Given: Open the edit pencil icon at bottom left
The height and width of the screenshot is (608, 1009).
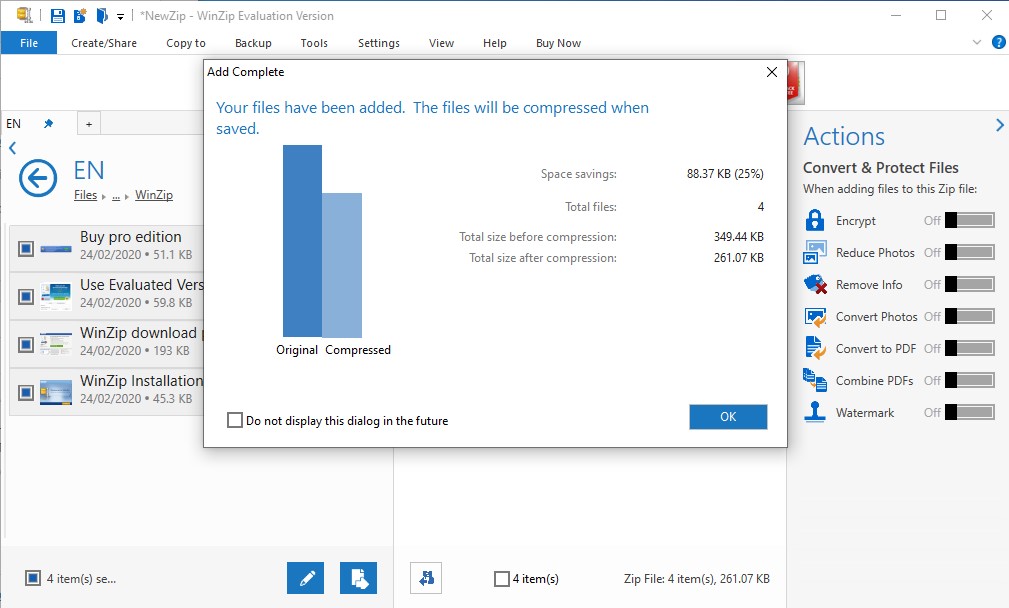Looking at the screenshot, I should coord(305,578).
